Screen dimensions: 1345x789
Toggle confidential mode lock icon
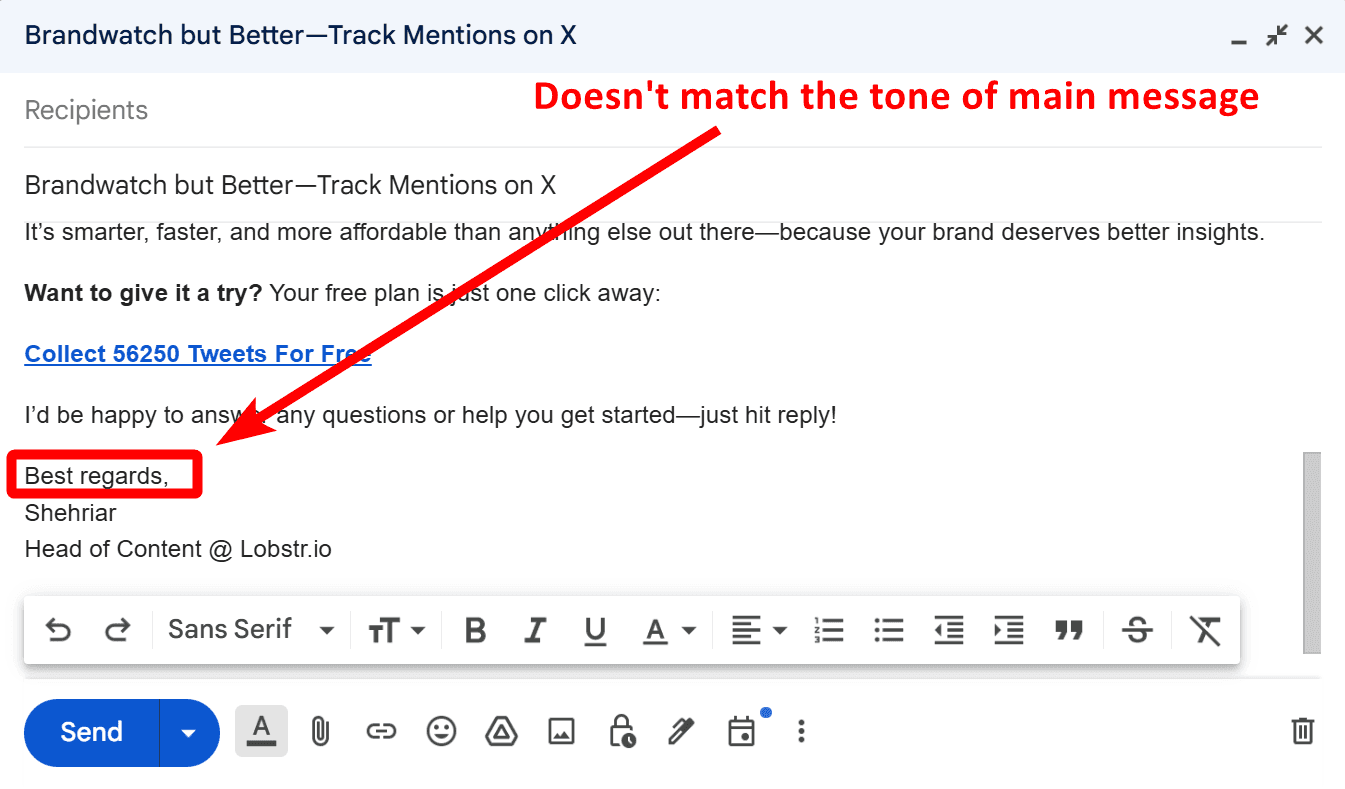pos(621,732)
